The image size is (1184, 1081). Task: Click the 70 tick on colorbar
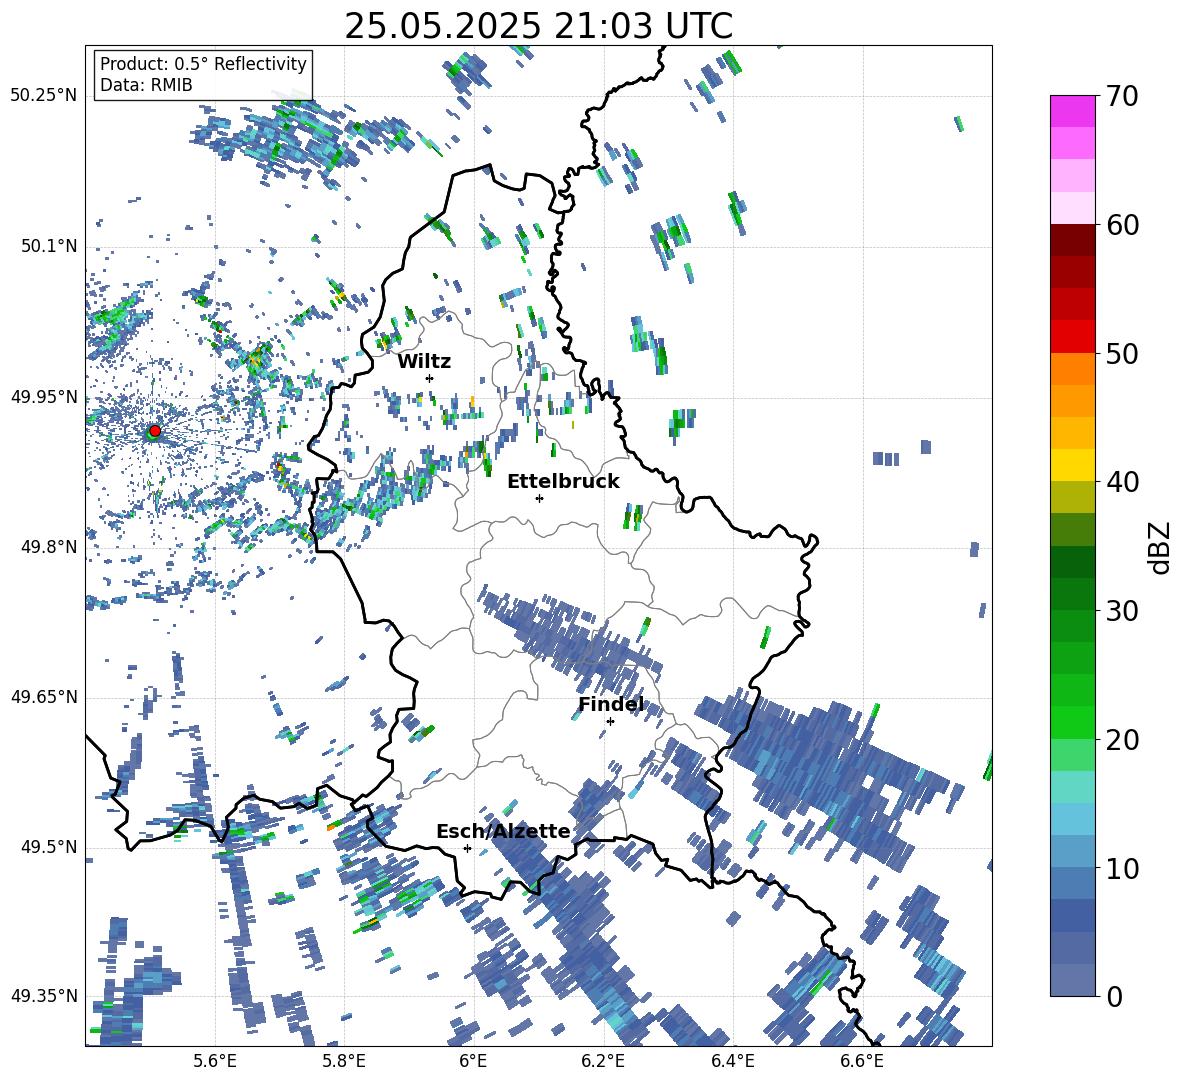click(x=1121, y=97)
